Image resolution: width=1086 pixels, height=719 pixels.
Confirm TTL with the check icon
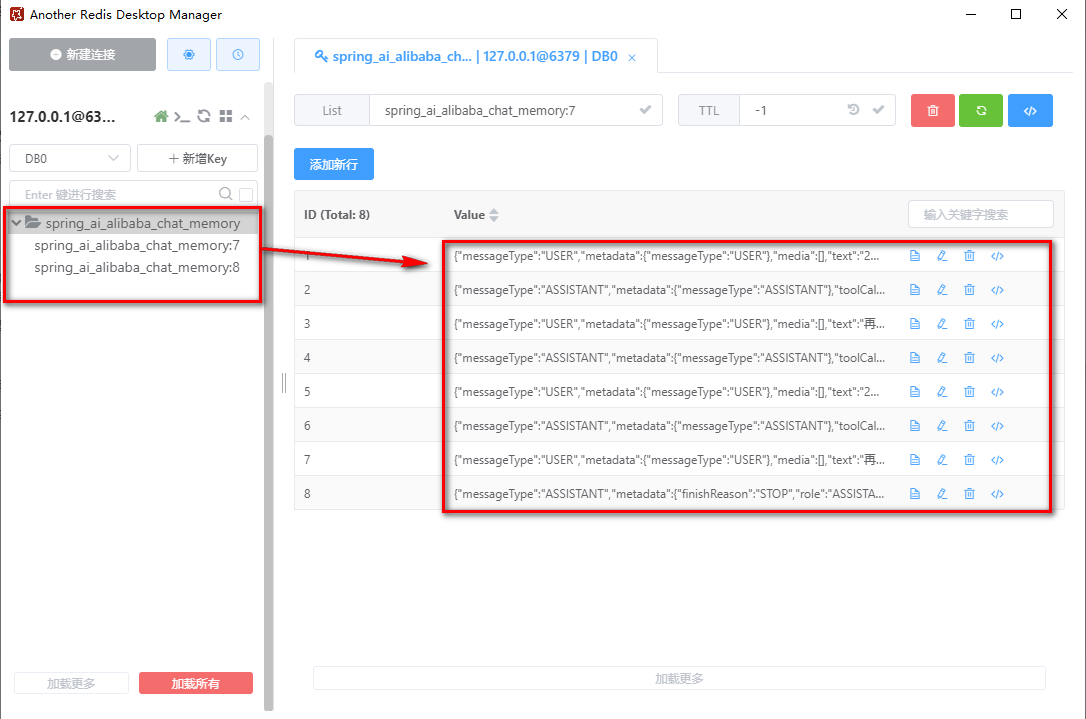(878, 110)
